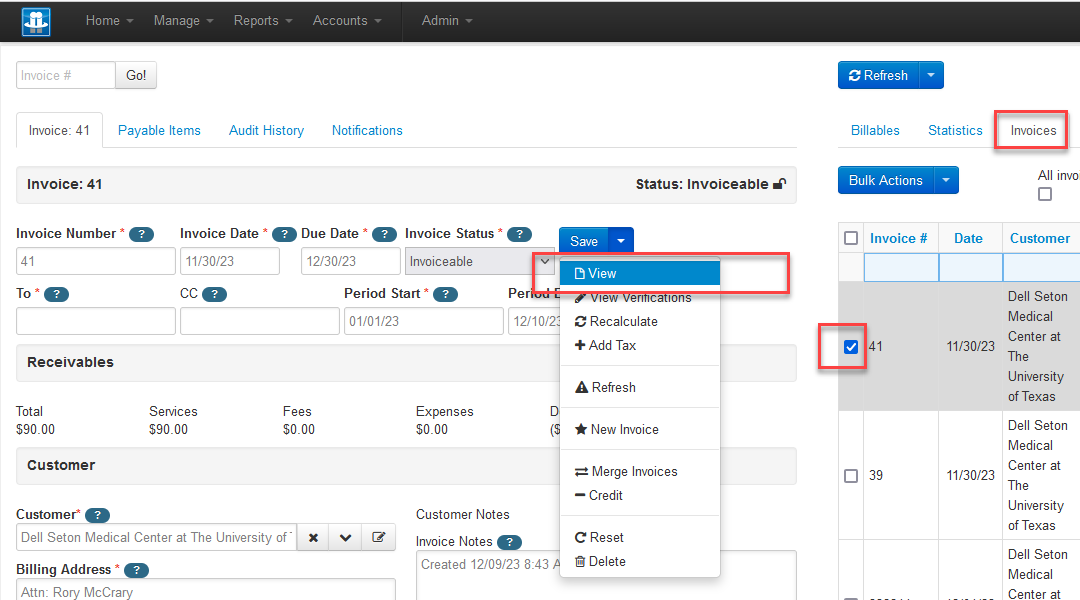Choose Credit from the menu
1080x600 pixels.
point(640,496)
